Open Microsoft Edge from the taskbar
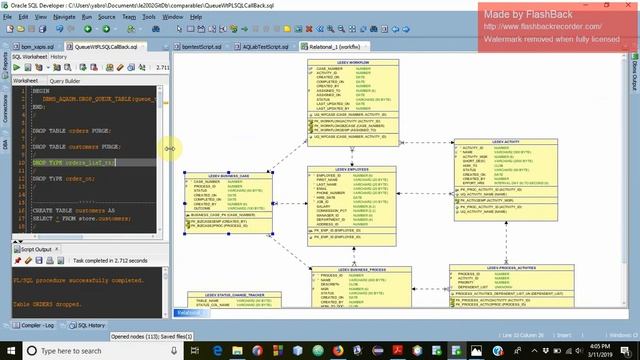The width and height of the screenshot is (640, 360). tap(217, 351)
